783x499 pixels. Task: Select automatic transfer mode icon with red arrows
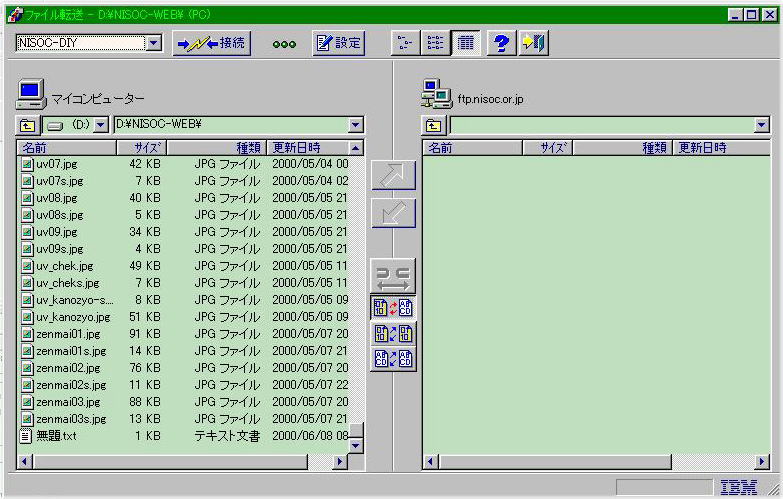392,308
